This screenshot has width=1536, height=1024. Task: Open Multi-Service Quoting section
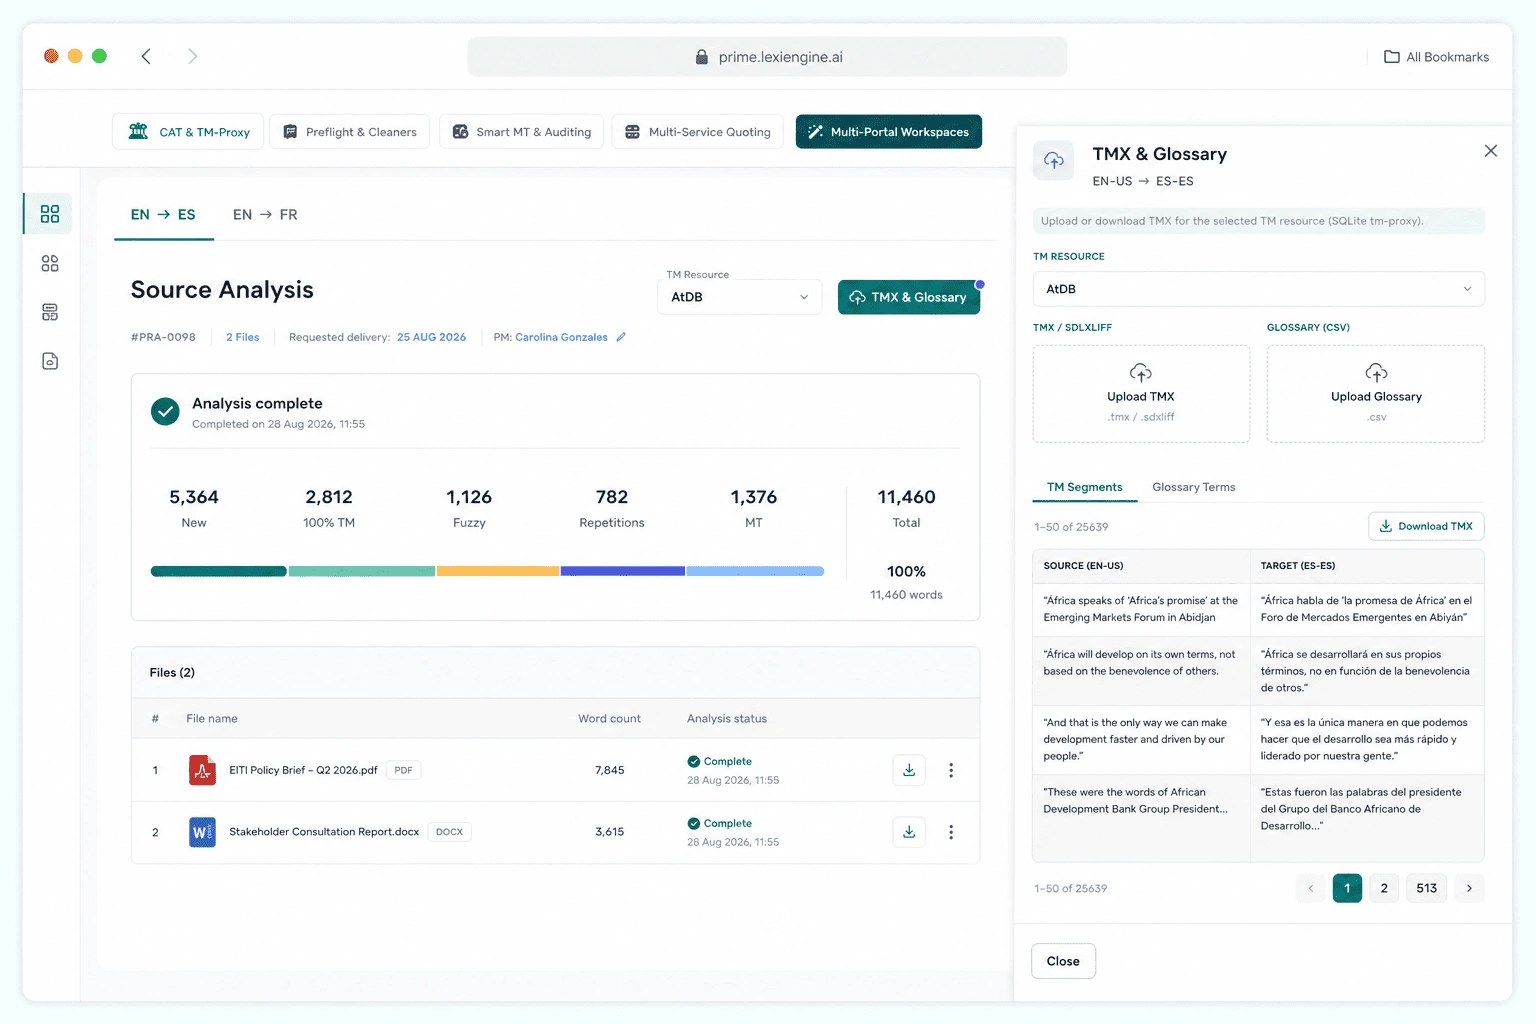click(698, 132)
